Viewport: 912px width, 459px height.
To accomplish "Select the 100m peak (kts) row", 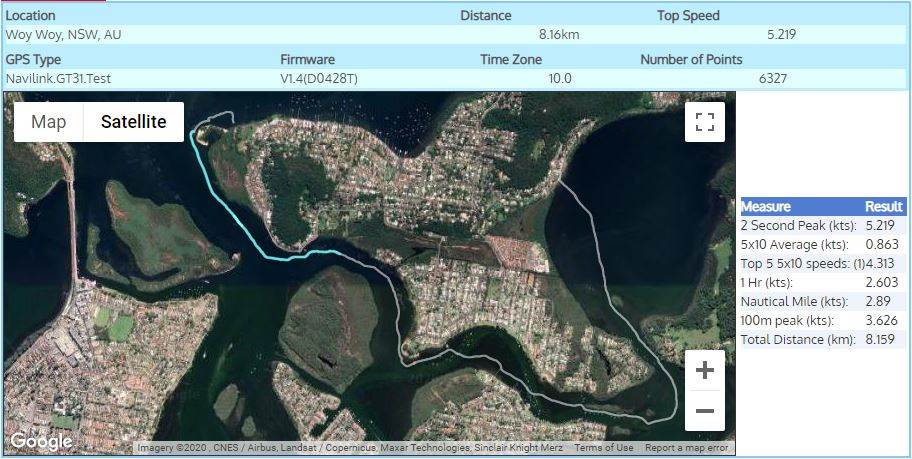I will point(822,320).
